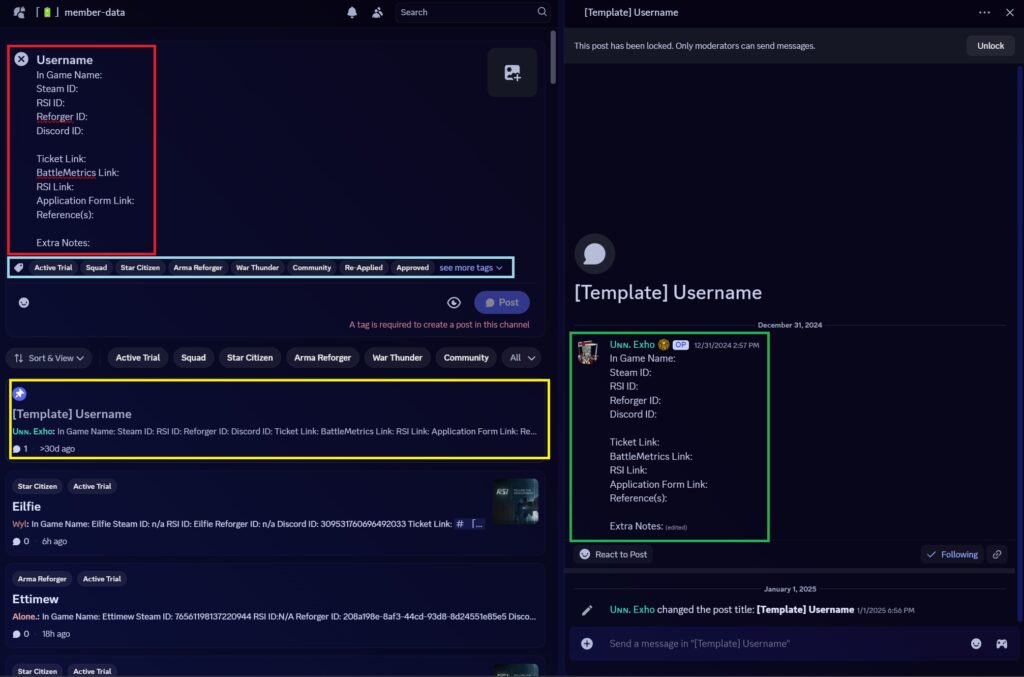The height and width of the screenshot is (677, 1024).
Task: Expand the 'see more tags' list
Action: pyautogui.click(x=471, y=268)
